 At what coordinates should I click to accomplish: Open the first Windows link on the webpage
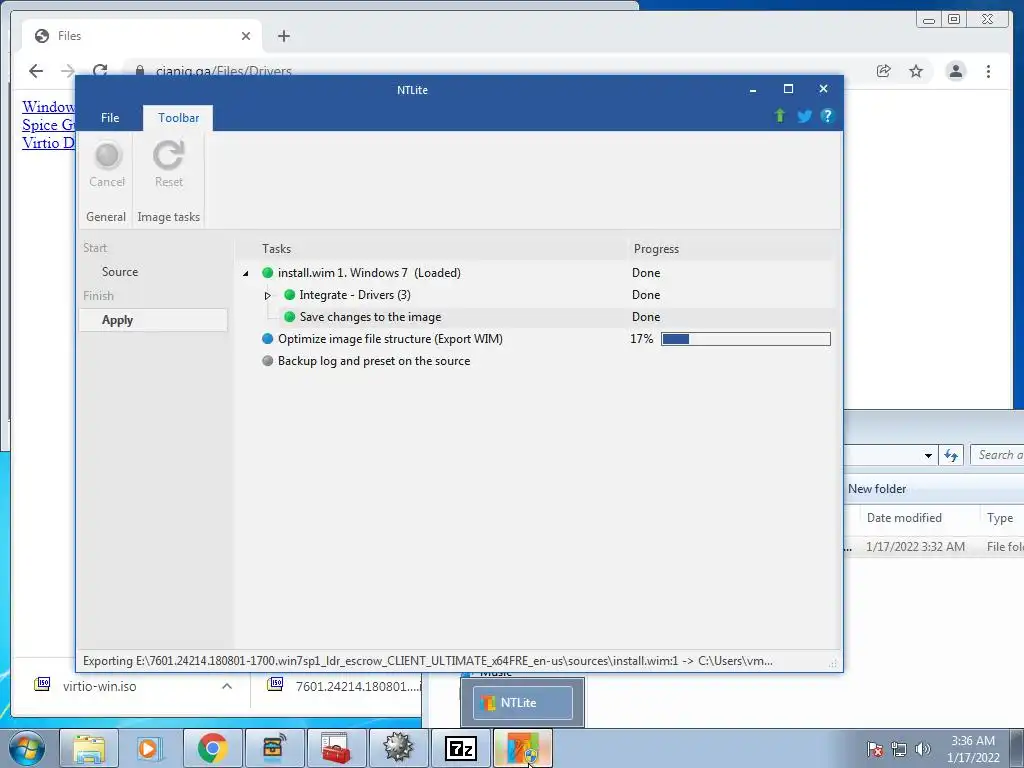(x=48, y=106)
